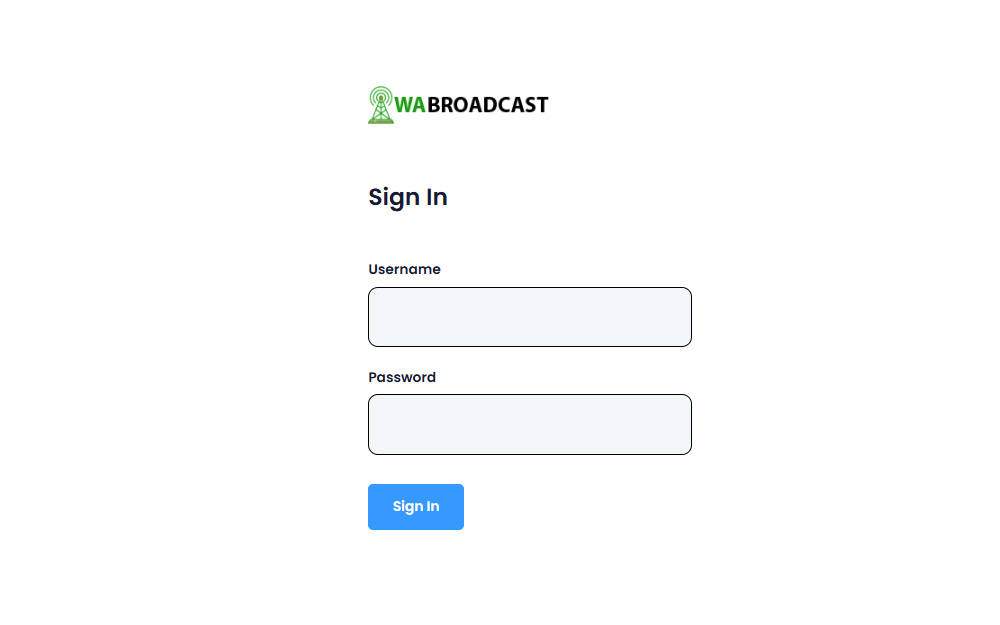Activate the field for entering password

pyautogui.click(x=529, y=425)
